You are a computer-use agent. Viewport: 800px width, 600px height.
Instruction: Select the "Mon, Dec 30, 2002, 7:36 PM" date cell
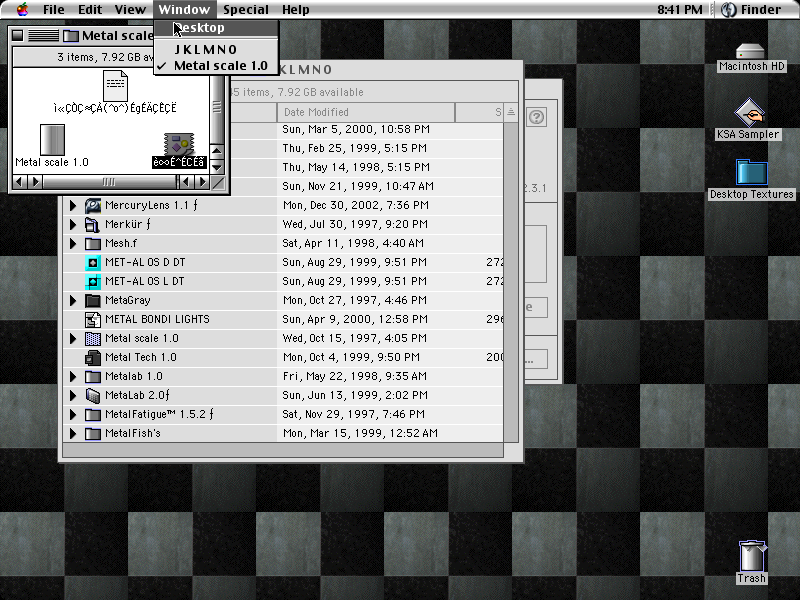coord(355,205)
